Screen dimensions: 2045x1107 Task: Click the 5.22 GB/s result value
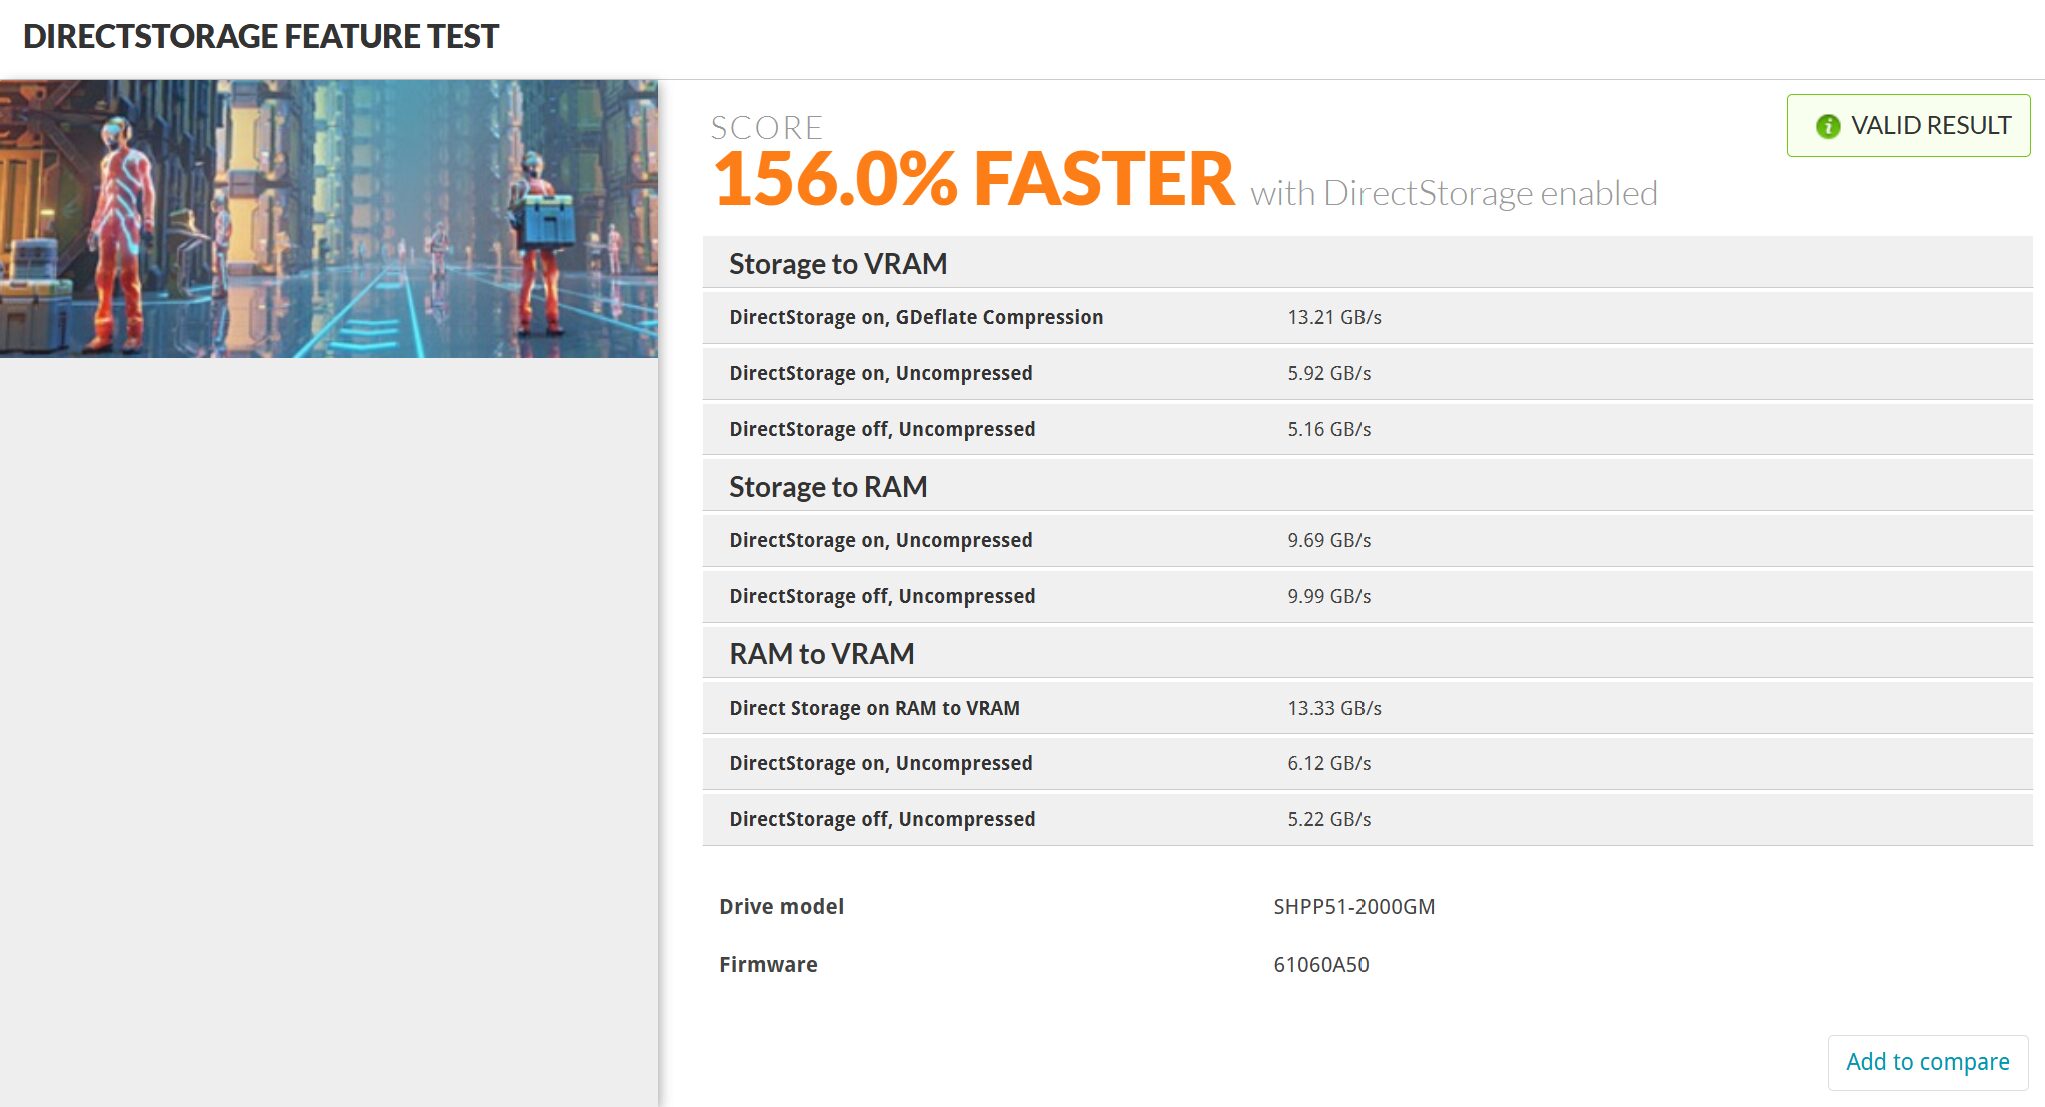[x=1329, y=819]
